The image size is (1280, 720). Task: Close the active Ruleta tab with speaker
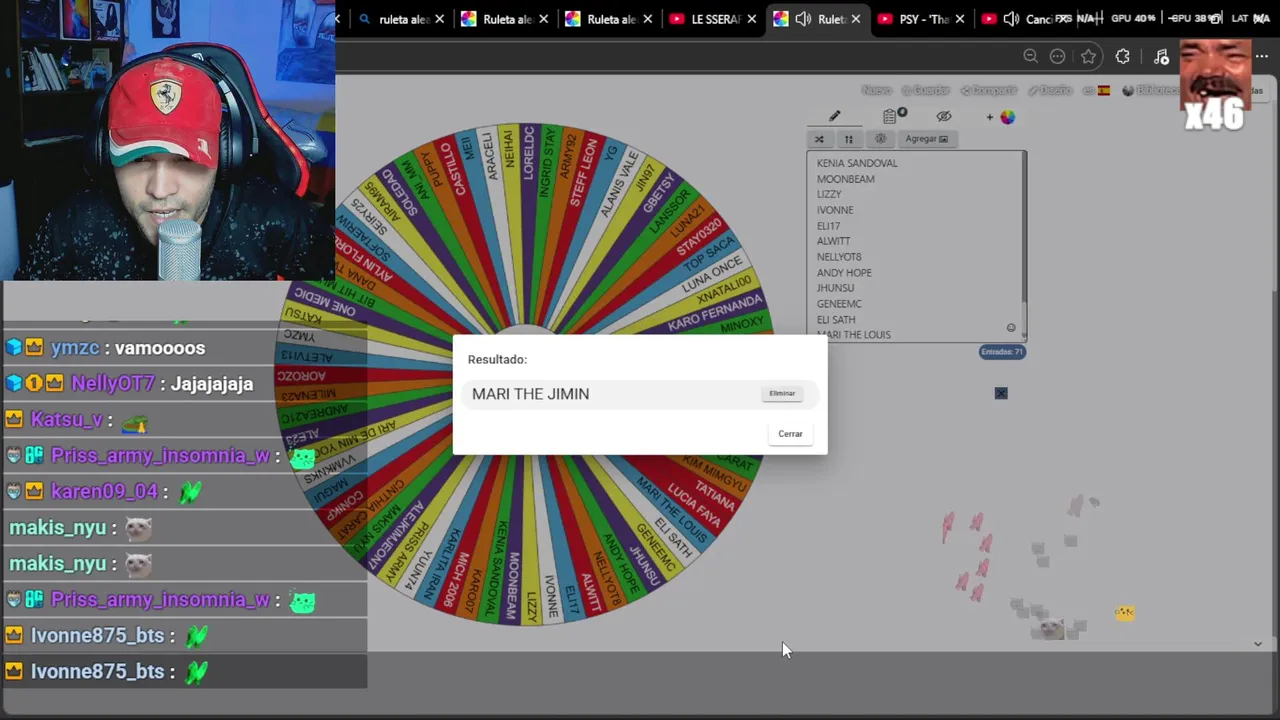(855, 19)
